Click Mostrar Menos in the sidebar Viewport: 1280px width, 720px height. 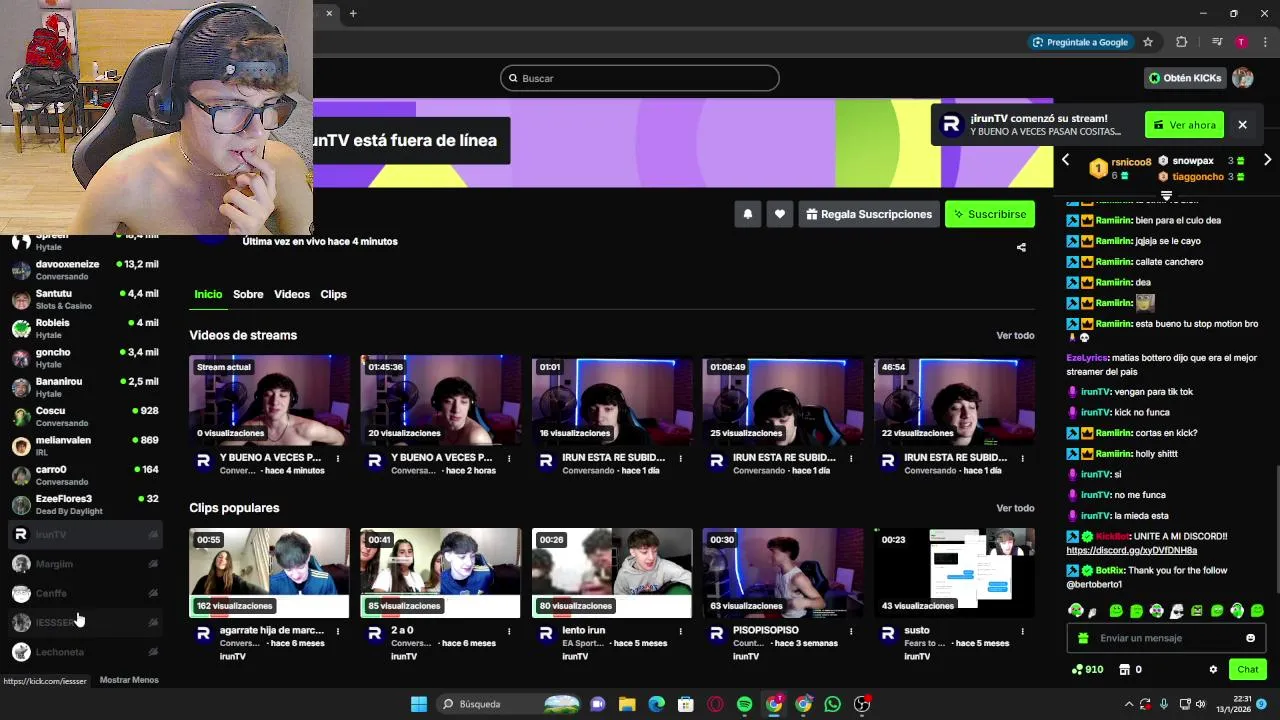pyautogui.click(x=129, y=680)
